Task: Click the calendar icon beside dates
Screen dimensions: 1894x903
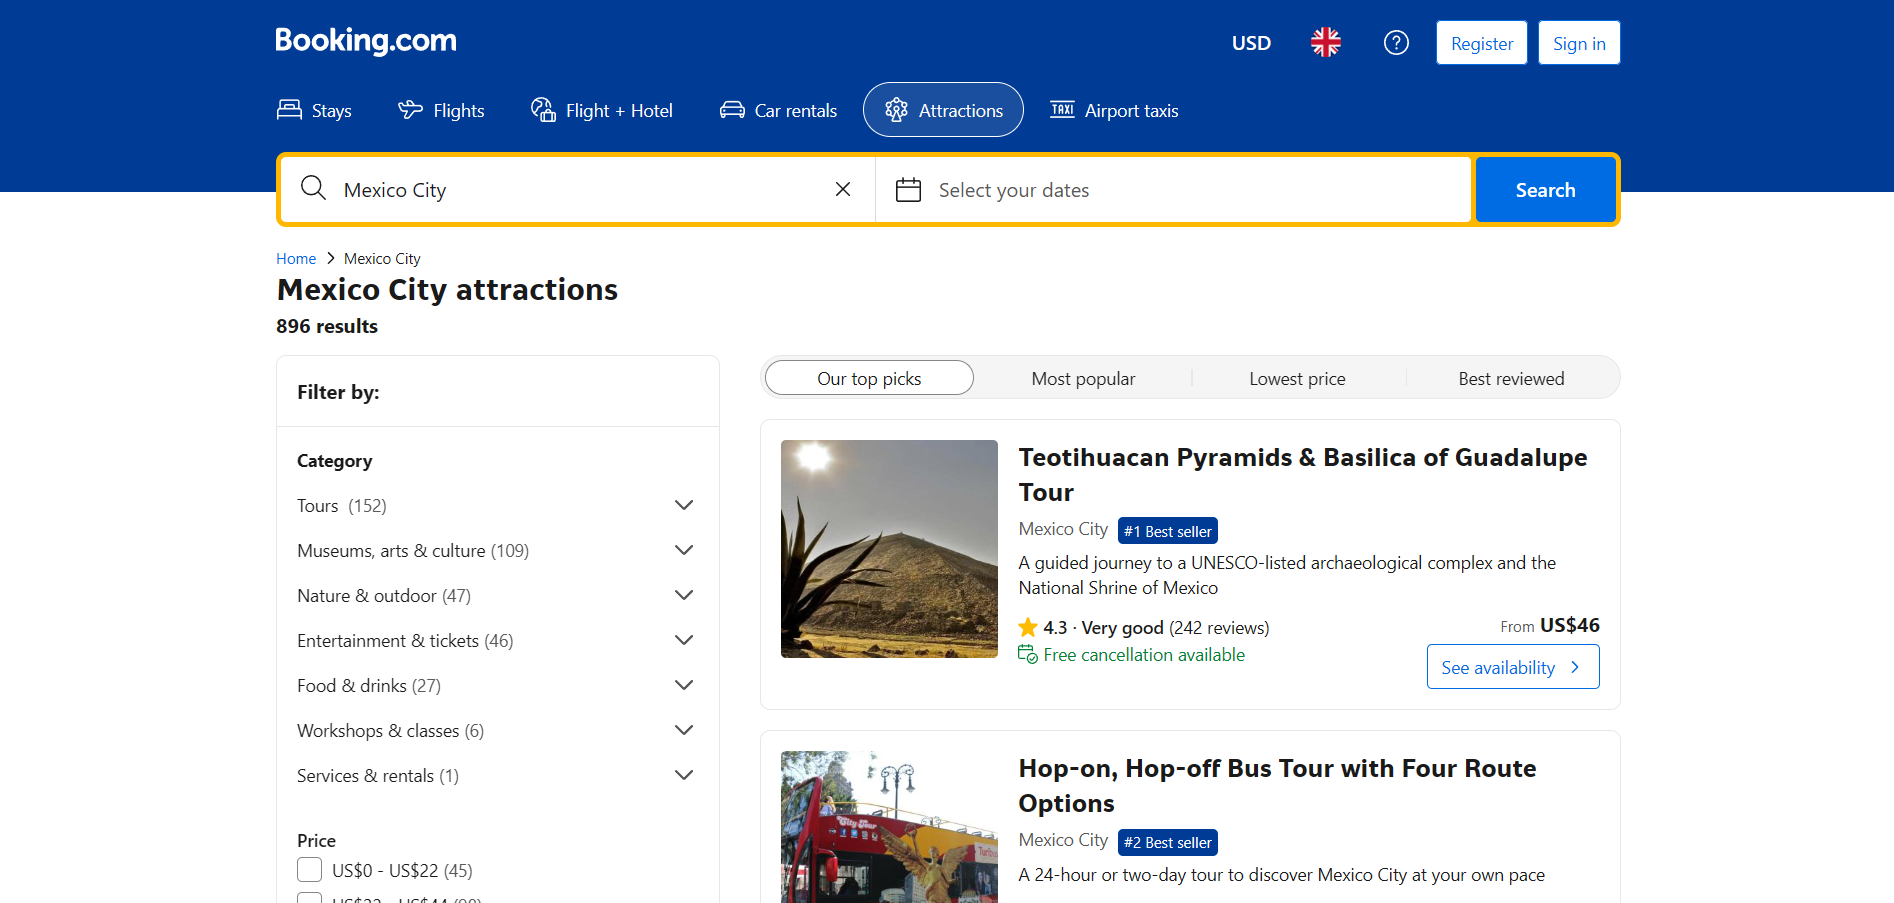Action: coord(908,189)
